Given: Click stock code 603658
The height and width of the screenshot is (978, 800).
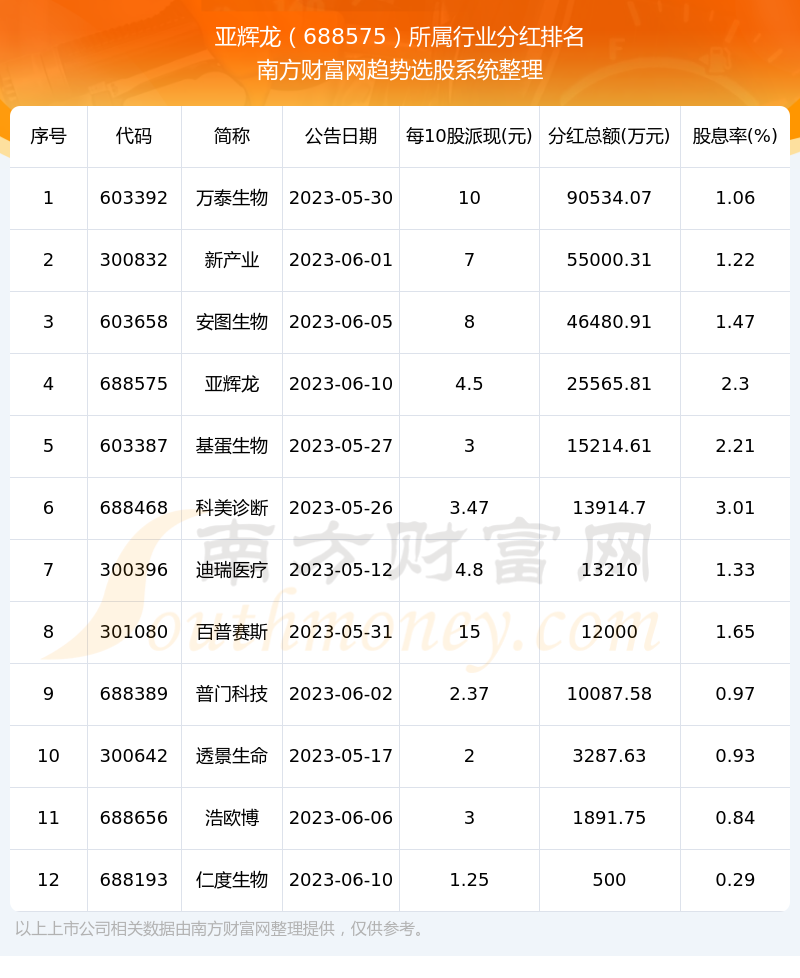Looking at the screenshot, I should pos(133,322).
